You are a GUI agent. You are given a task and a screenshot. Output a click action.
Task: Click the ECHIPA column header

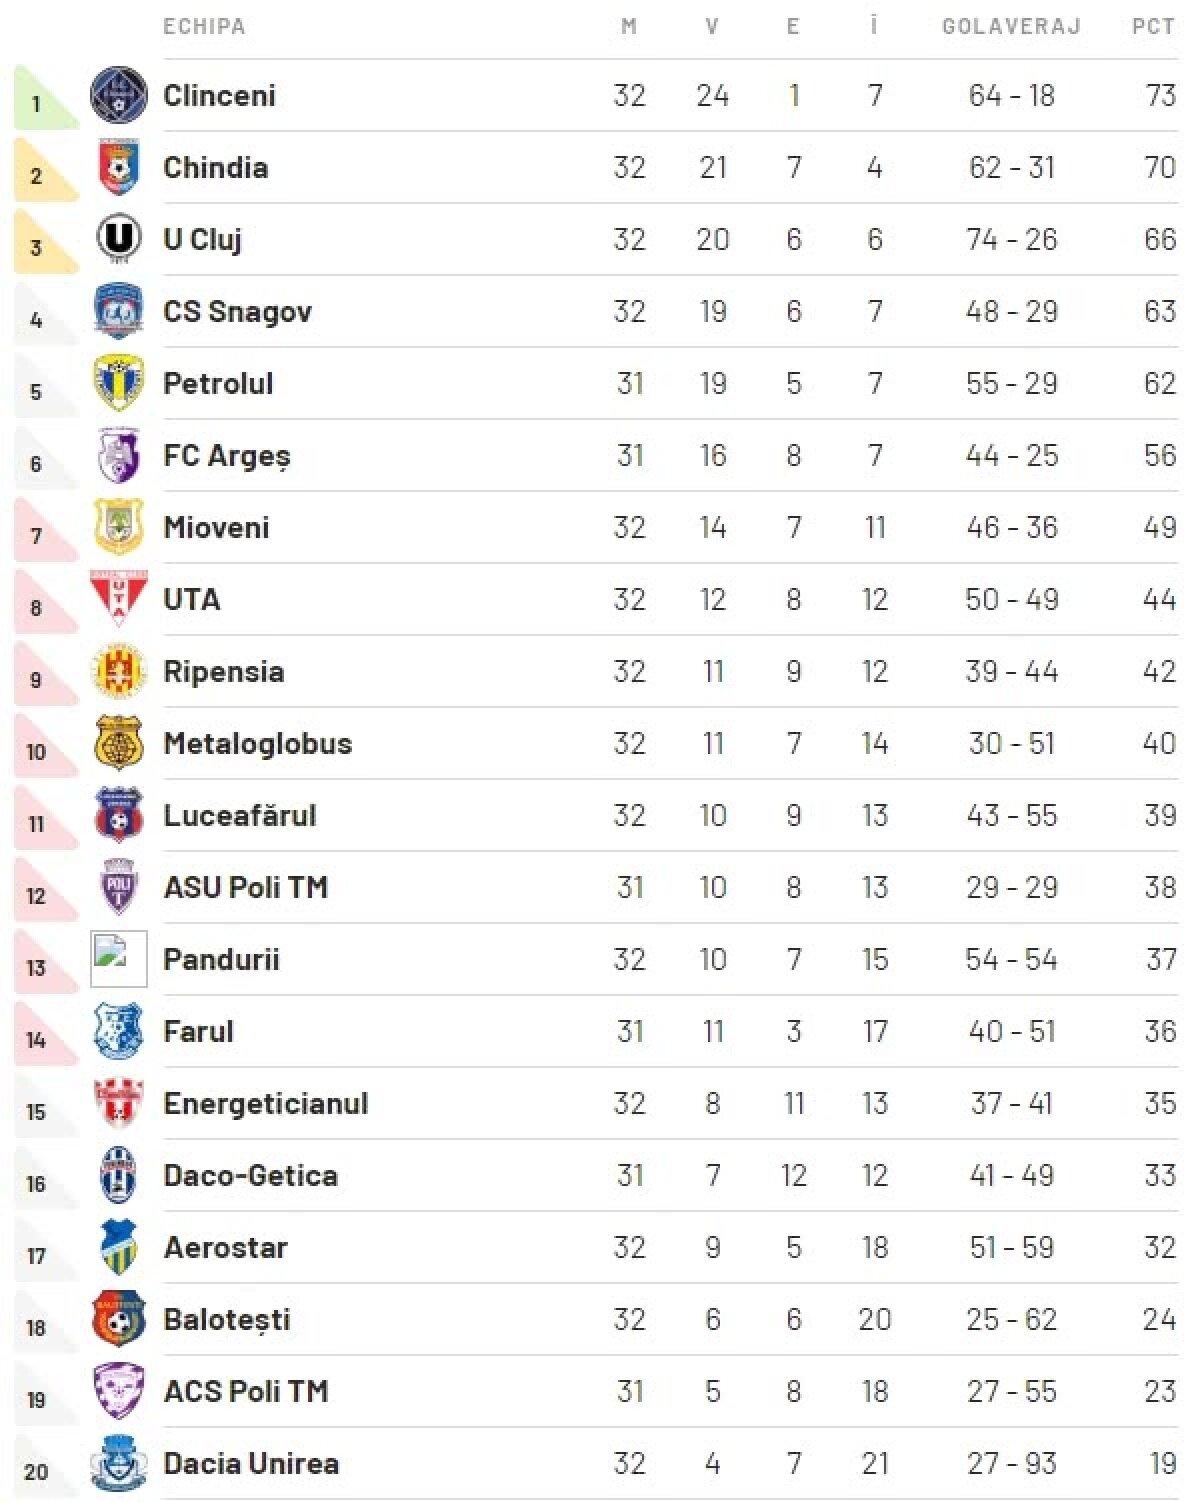pos(204,26)
